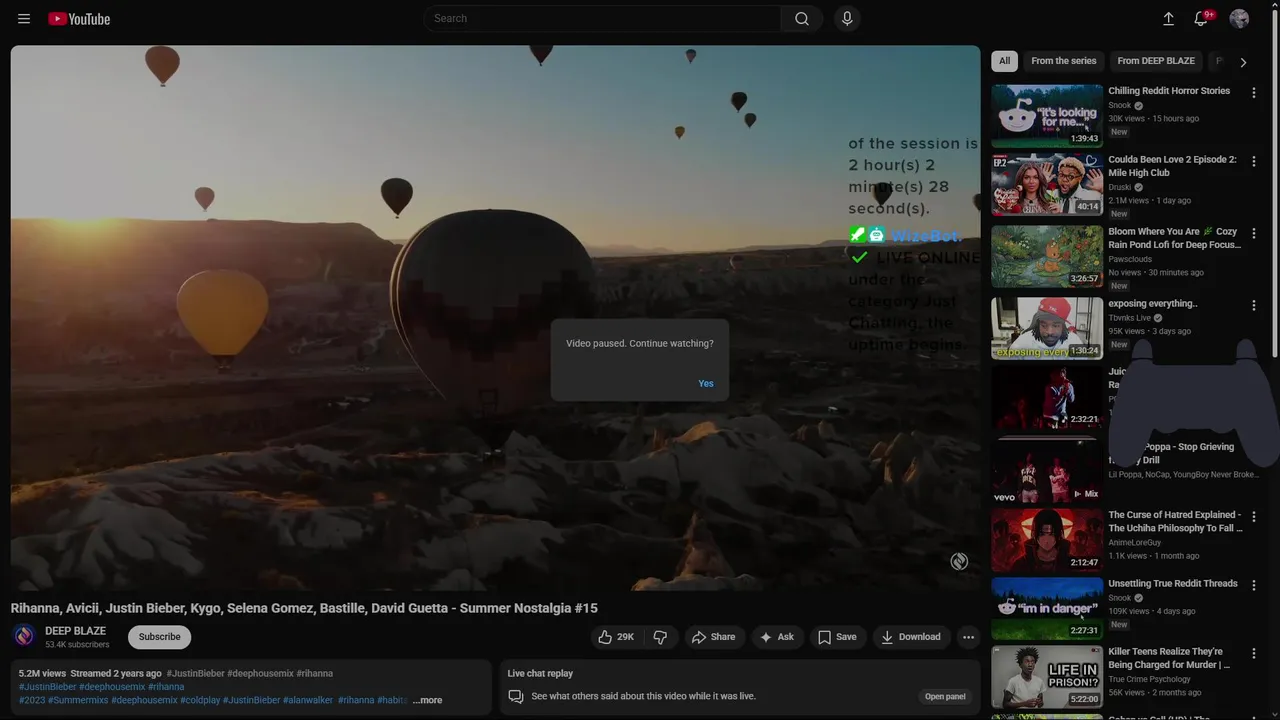Screen dimensions: 1280x720
Task: Open Killer Teens Realize thumbnail
Action: click(1047, 676)
